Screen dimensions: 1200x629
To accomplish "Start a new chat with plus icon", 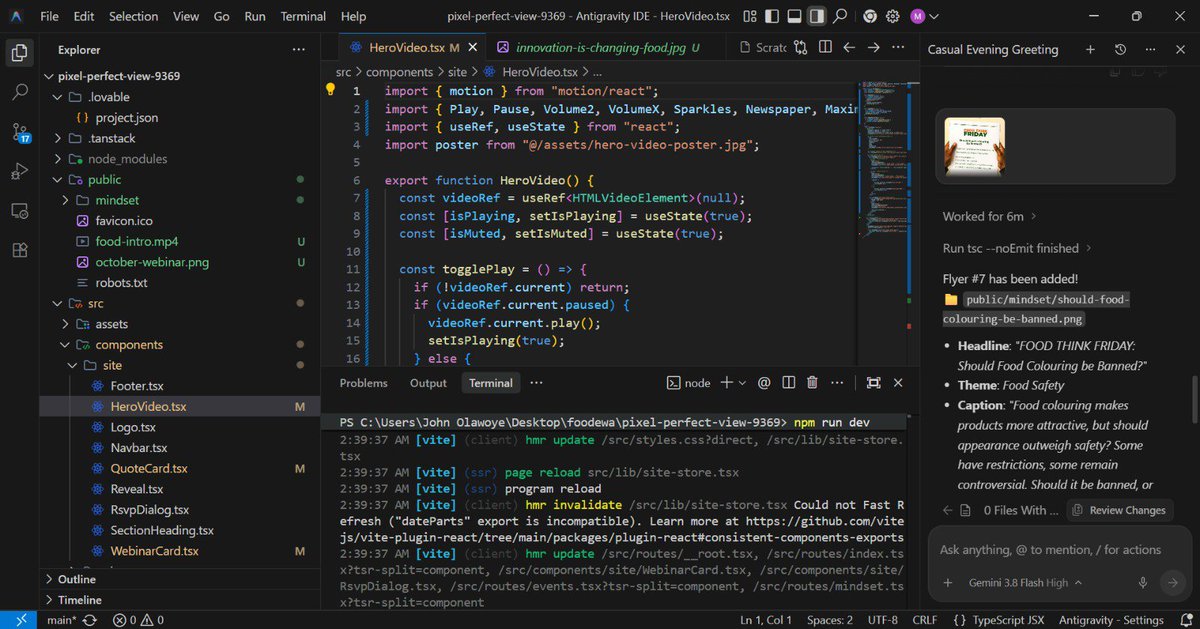I will point(1090,49).
